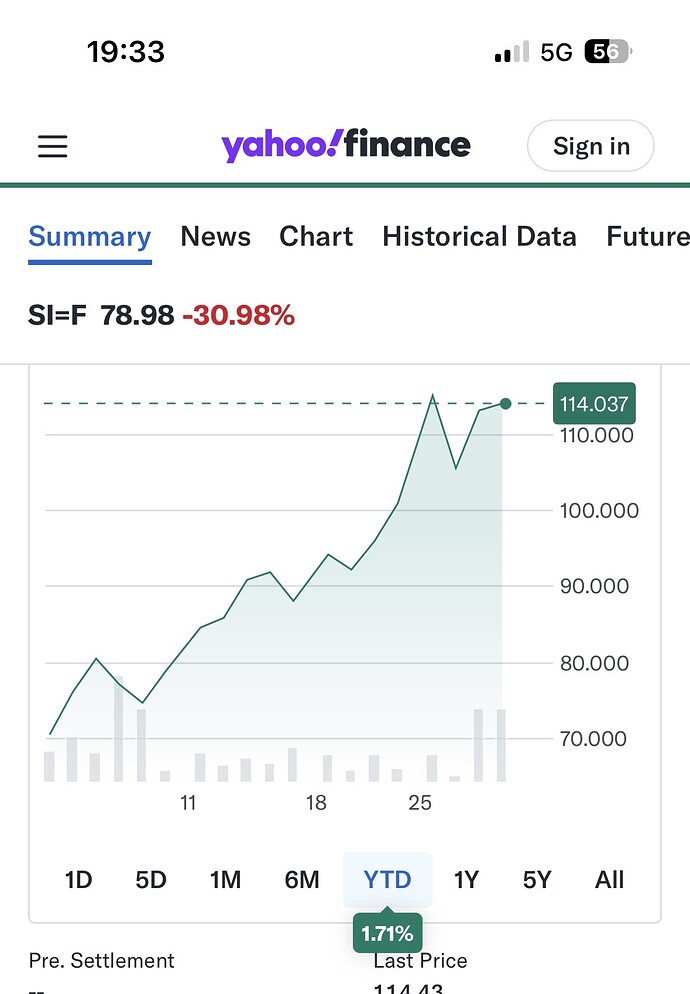Screen dimensions: 690x994
Task: Go to Historical Data tab
Action: pos(479,237)
